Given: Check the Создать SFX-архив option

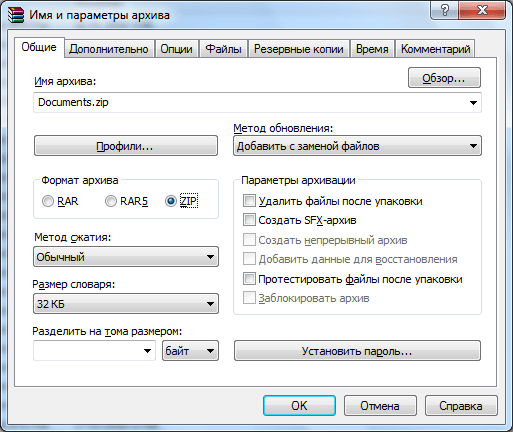Looking at the screenshot, I should click(249, 220).
